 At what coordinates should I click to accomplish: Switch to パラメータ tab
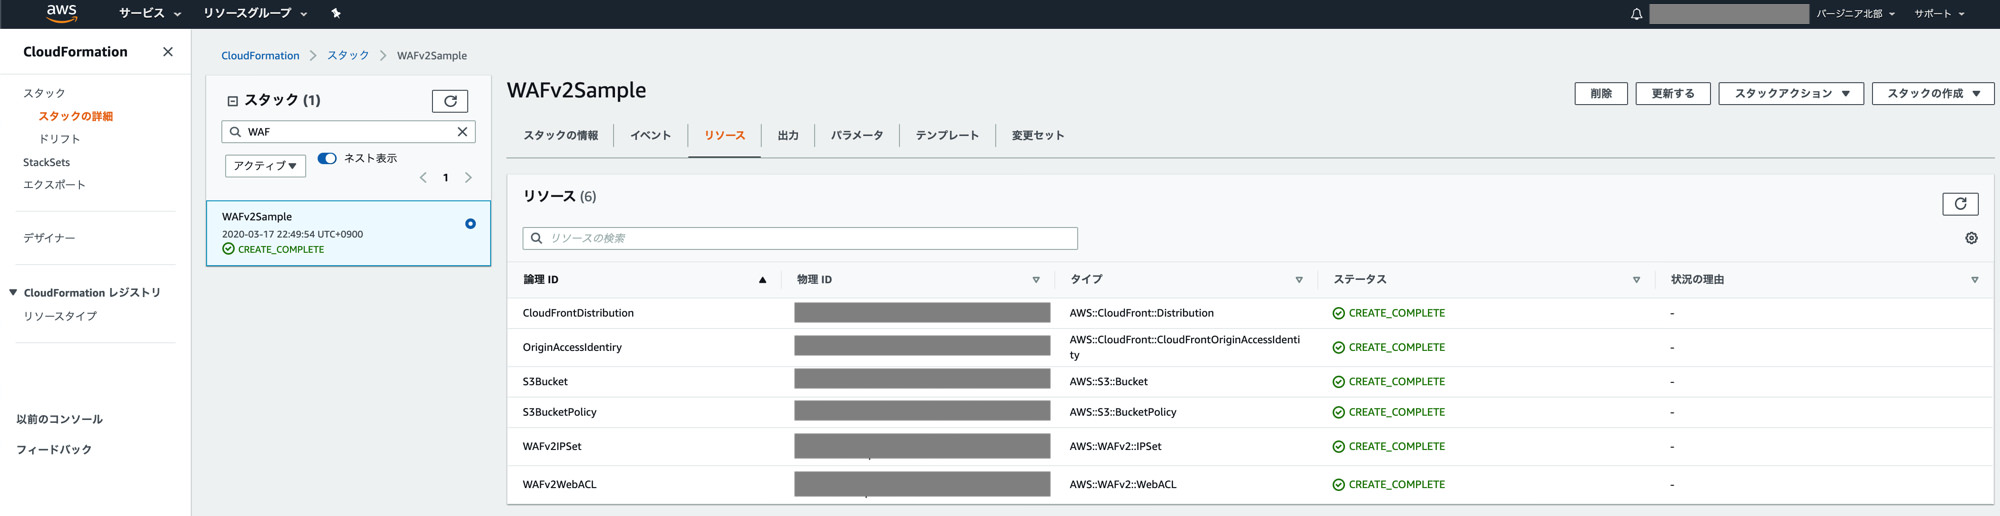pos(857,136)
